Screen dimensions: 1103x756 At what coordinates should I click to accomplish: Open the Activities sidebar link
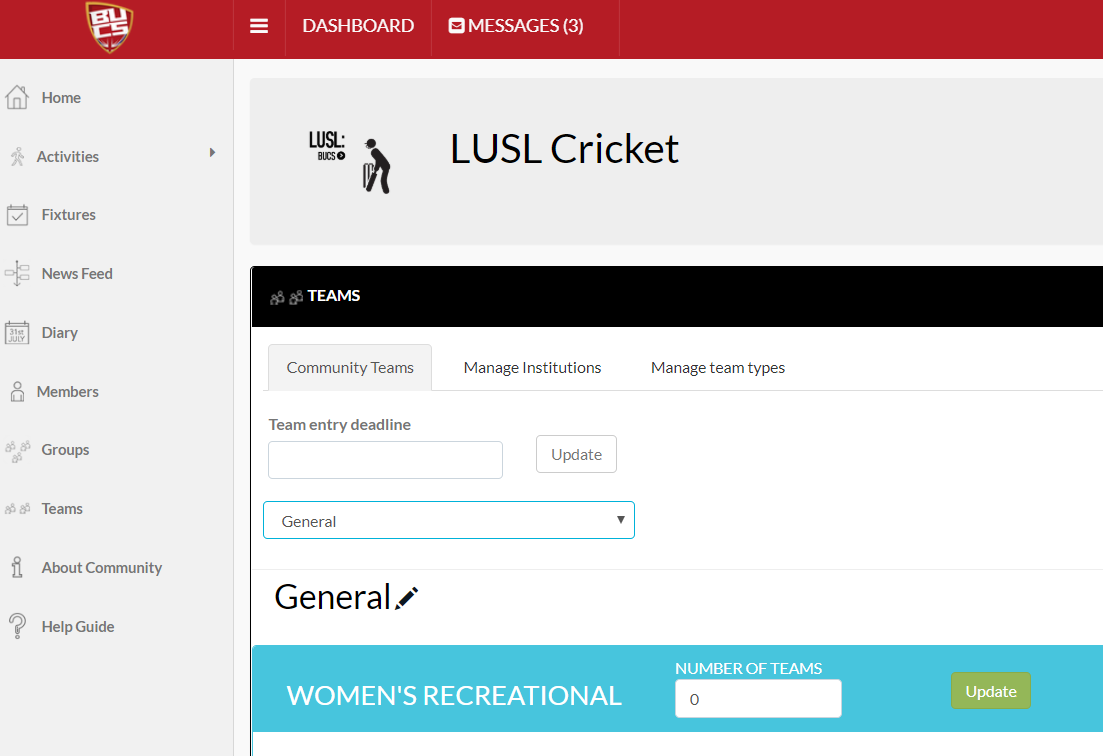[68, 156]
